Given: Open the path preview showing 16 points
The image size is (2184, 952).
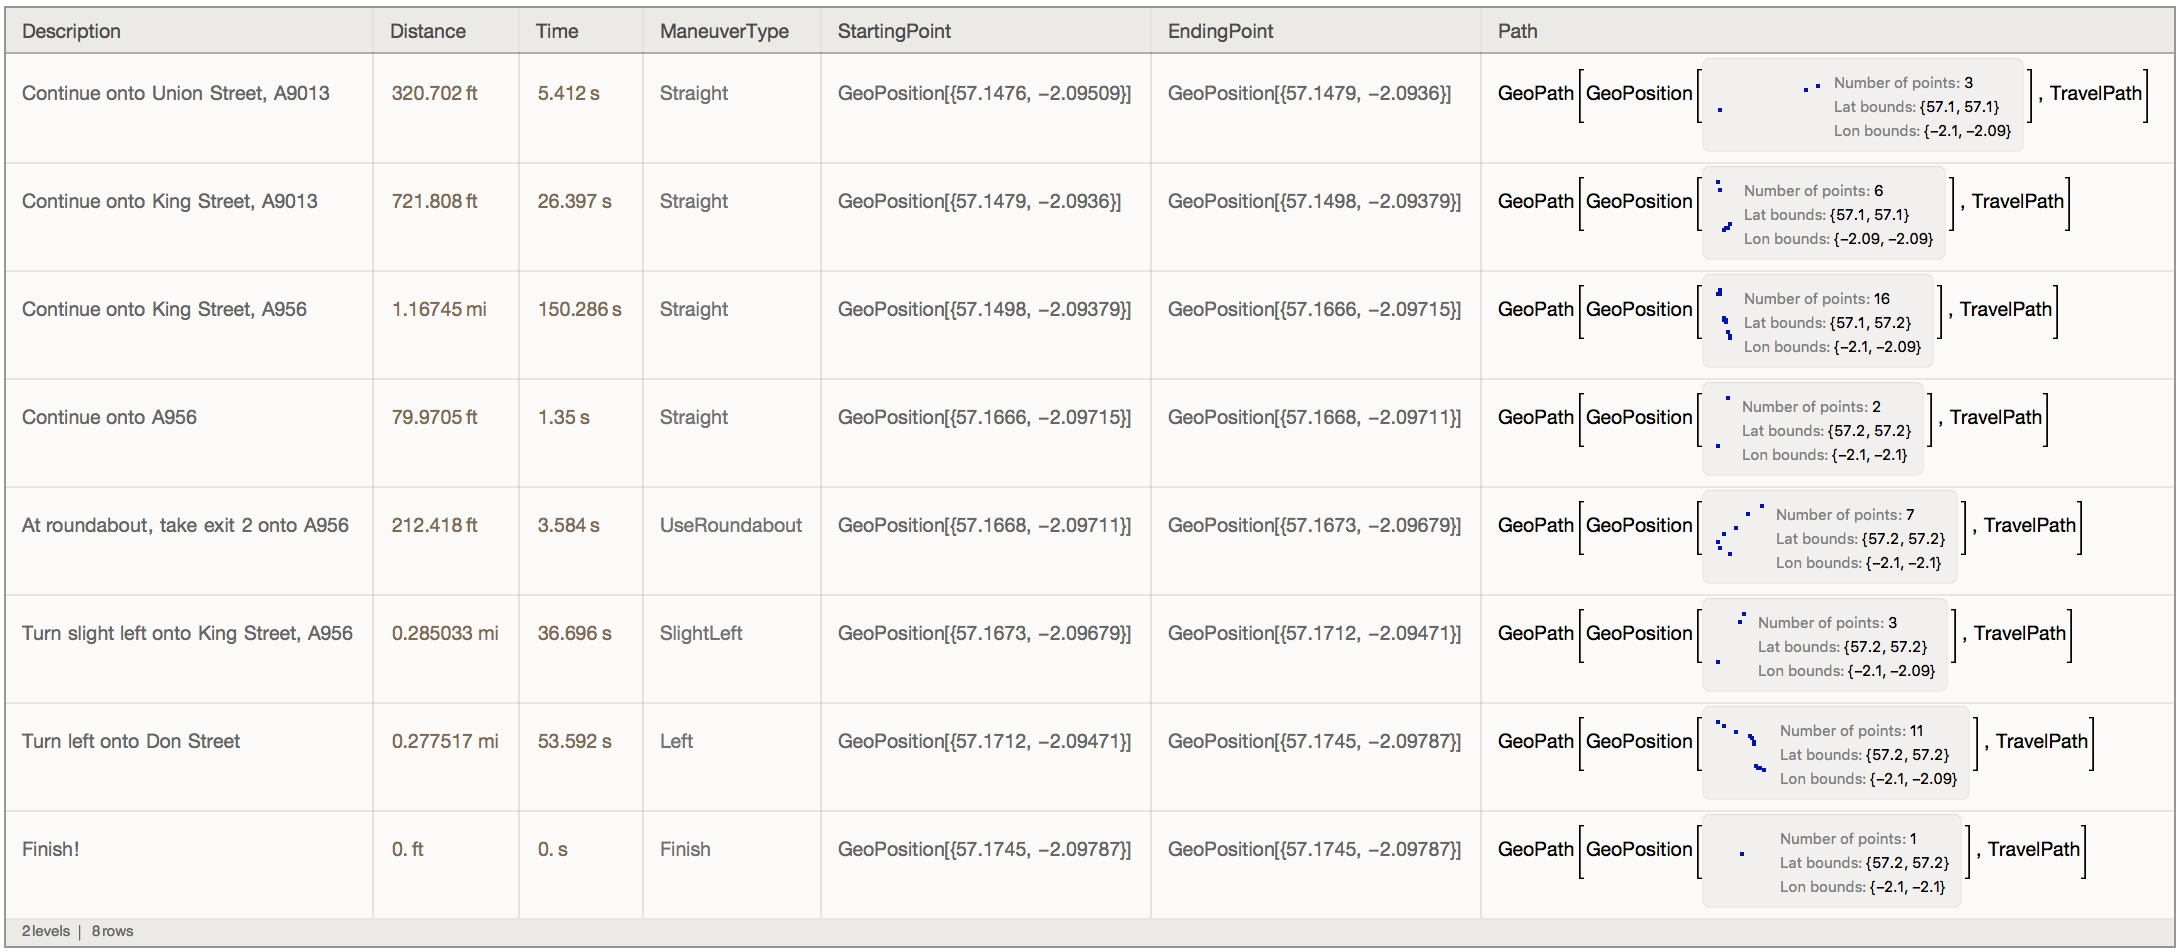Looking at the screenshot, I should coord(1817,322).
